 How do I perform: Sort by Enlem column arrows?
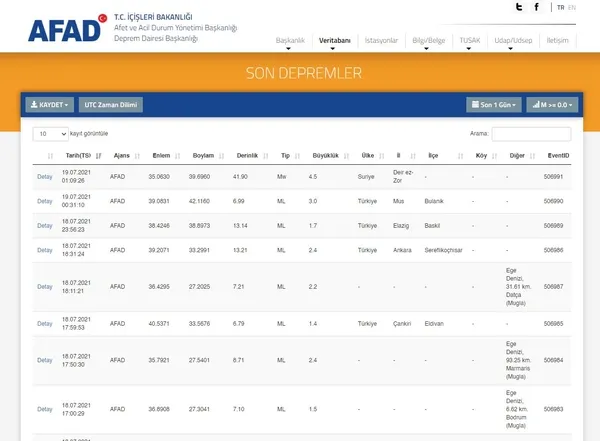click(178, 156)
